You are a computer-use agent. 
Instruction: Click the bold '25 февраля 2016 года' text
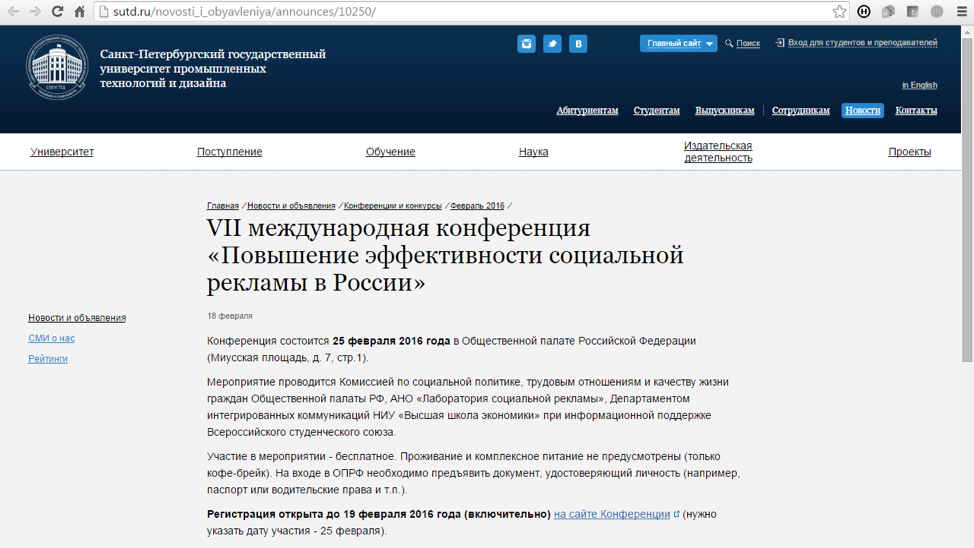coord(391,341)
